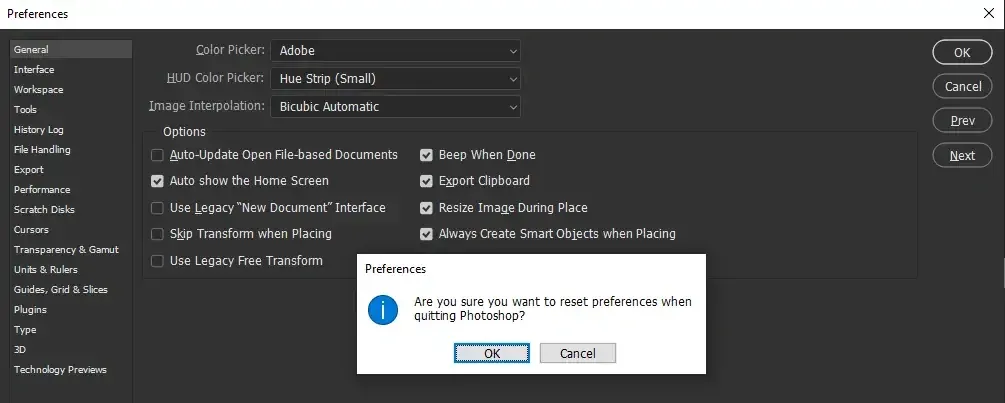The image size is (1005, 403).
Task: Open the Color Picker dropdown
Action: (x=396, y=50)
